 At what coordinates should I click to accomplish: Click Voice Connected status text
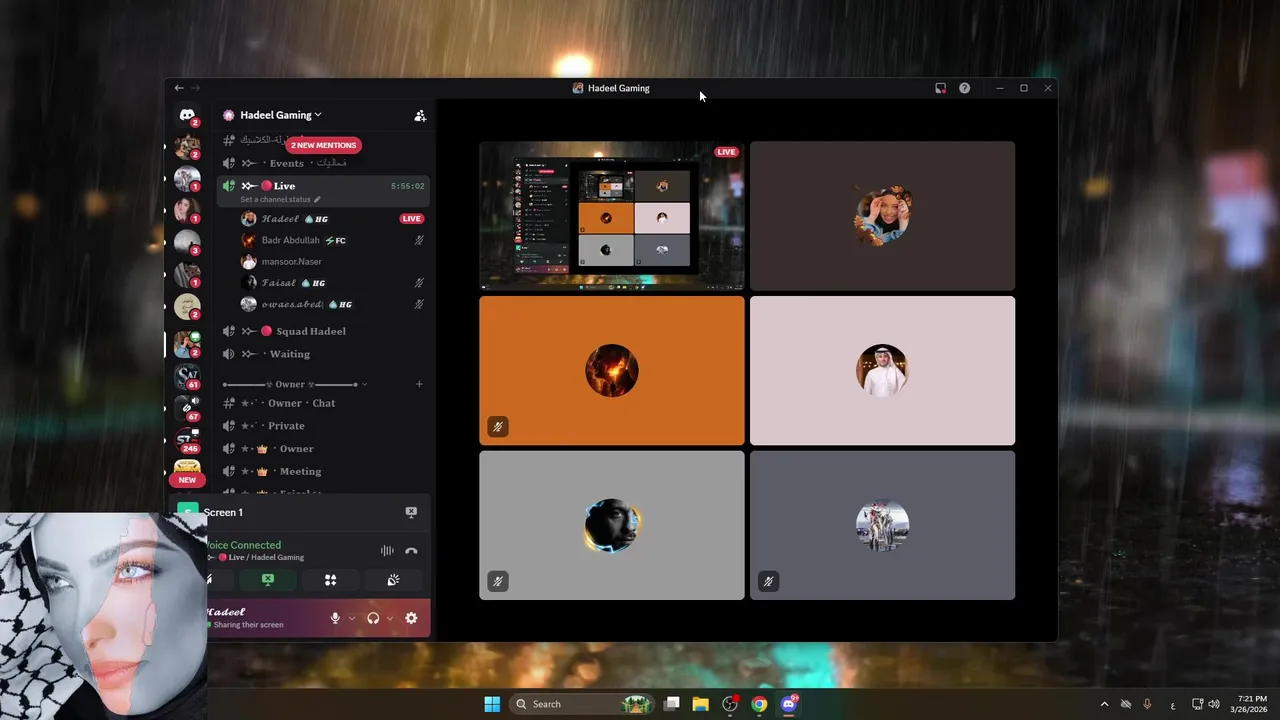[244, 545]
